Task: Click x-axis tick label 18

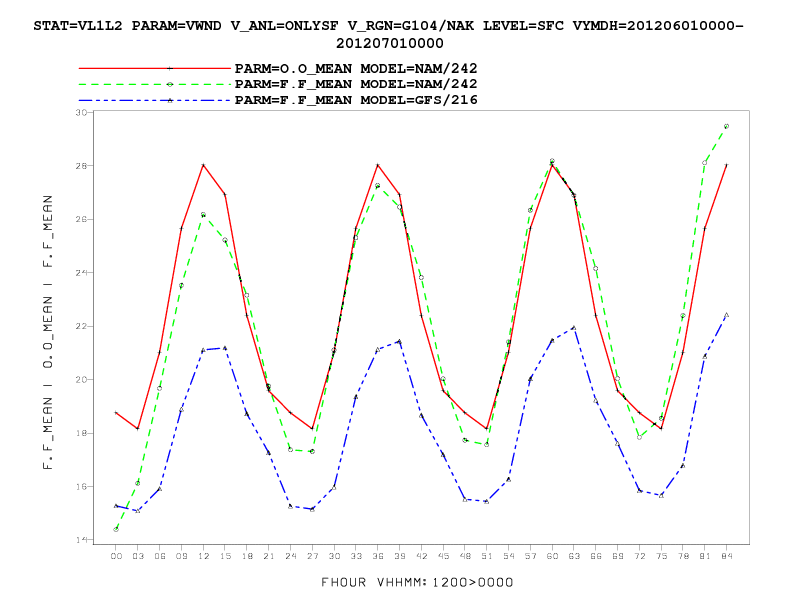Action: pyautogui.click(x=247, y=556)
